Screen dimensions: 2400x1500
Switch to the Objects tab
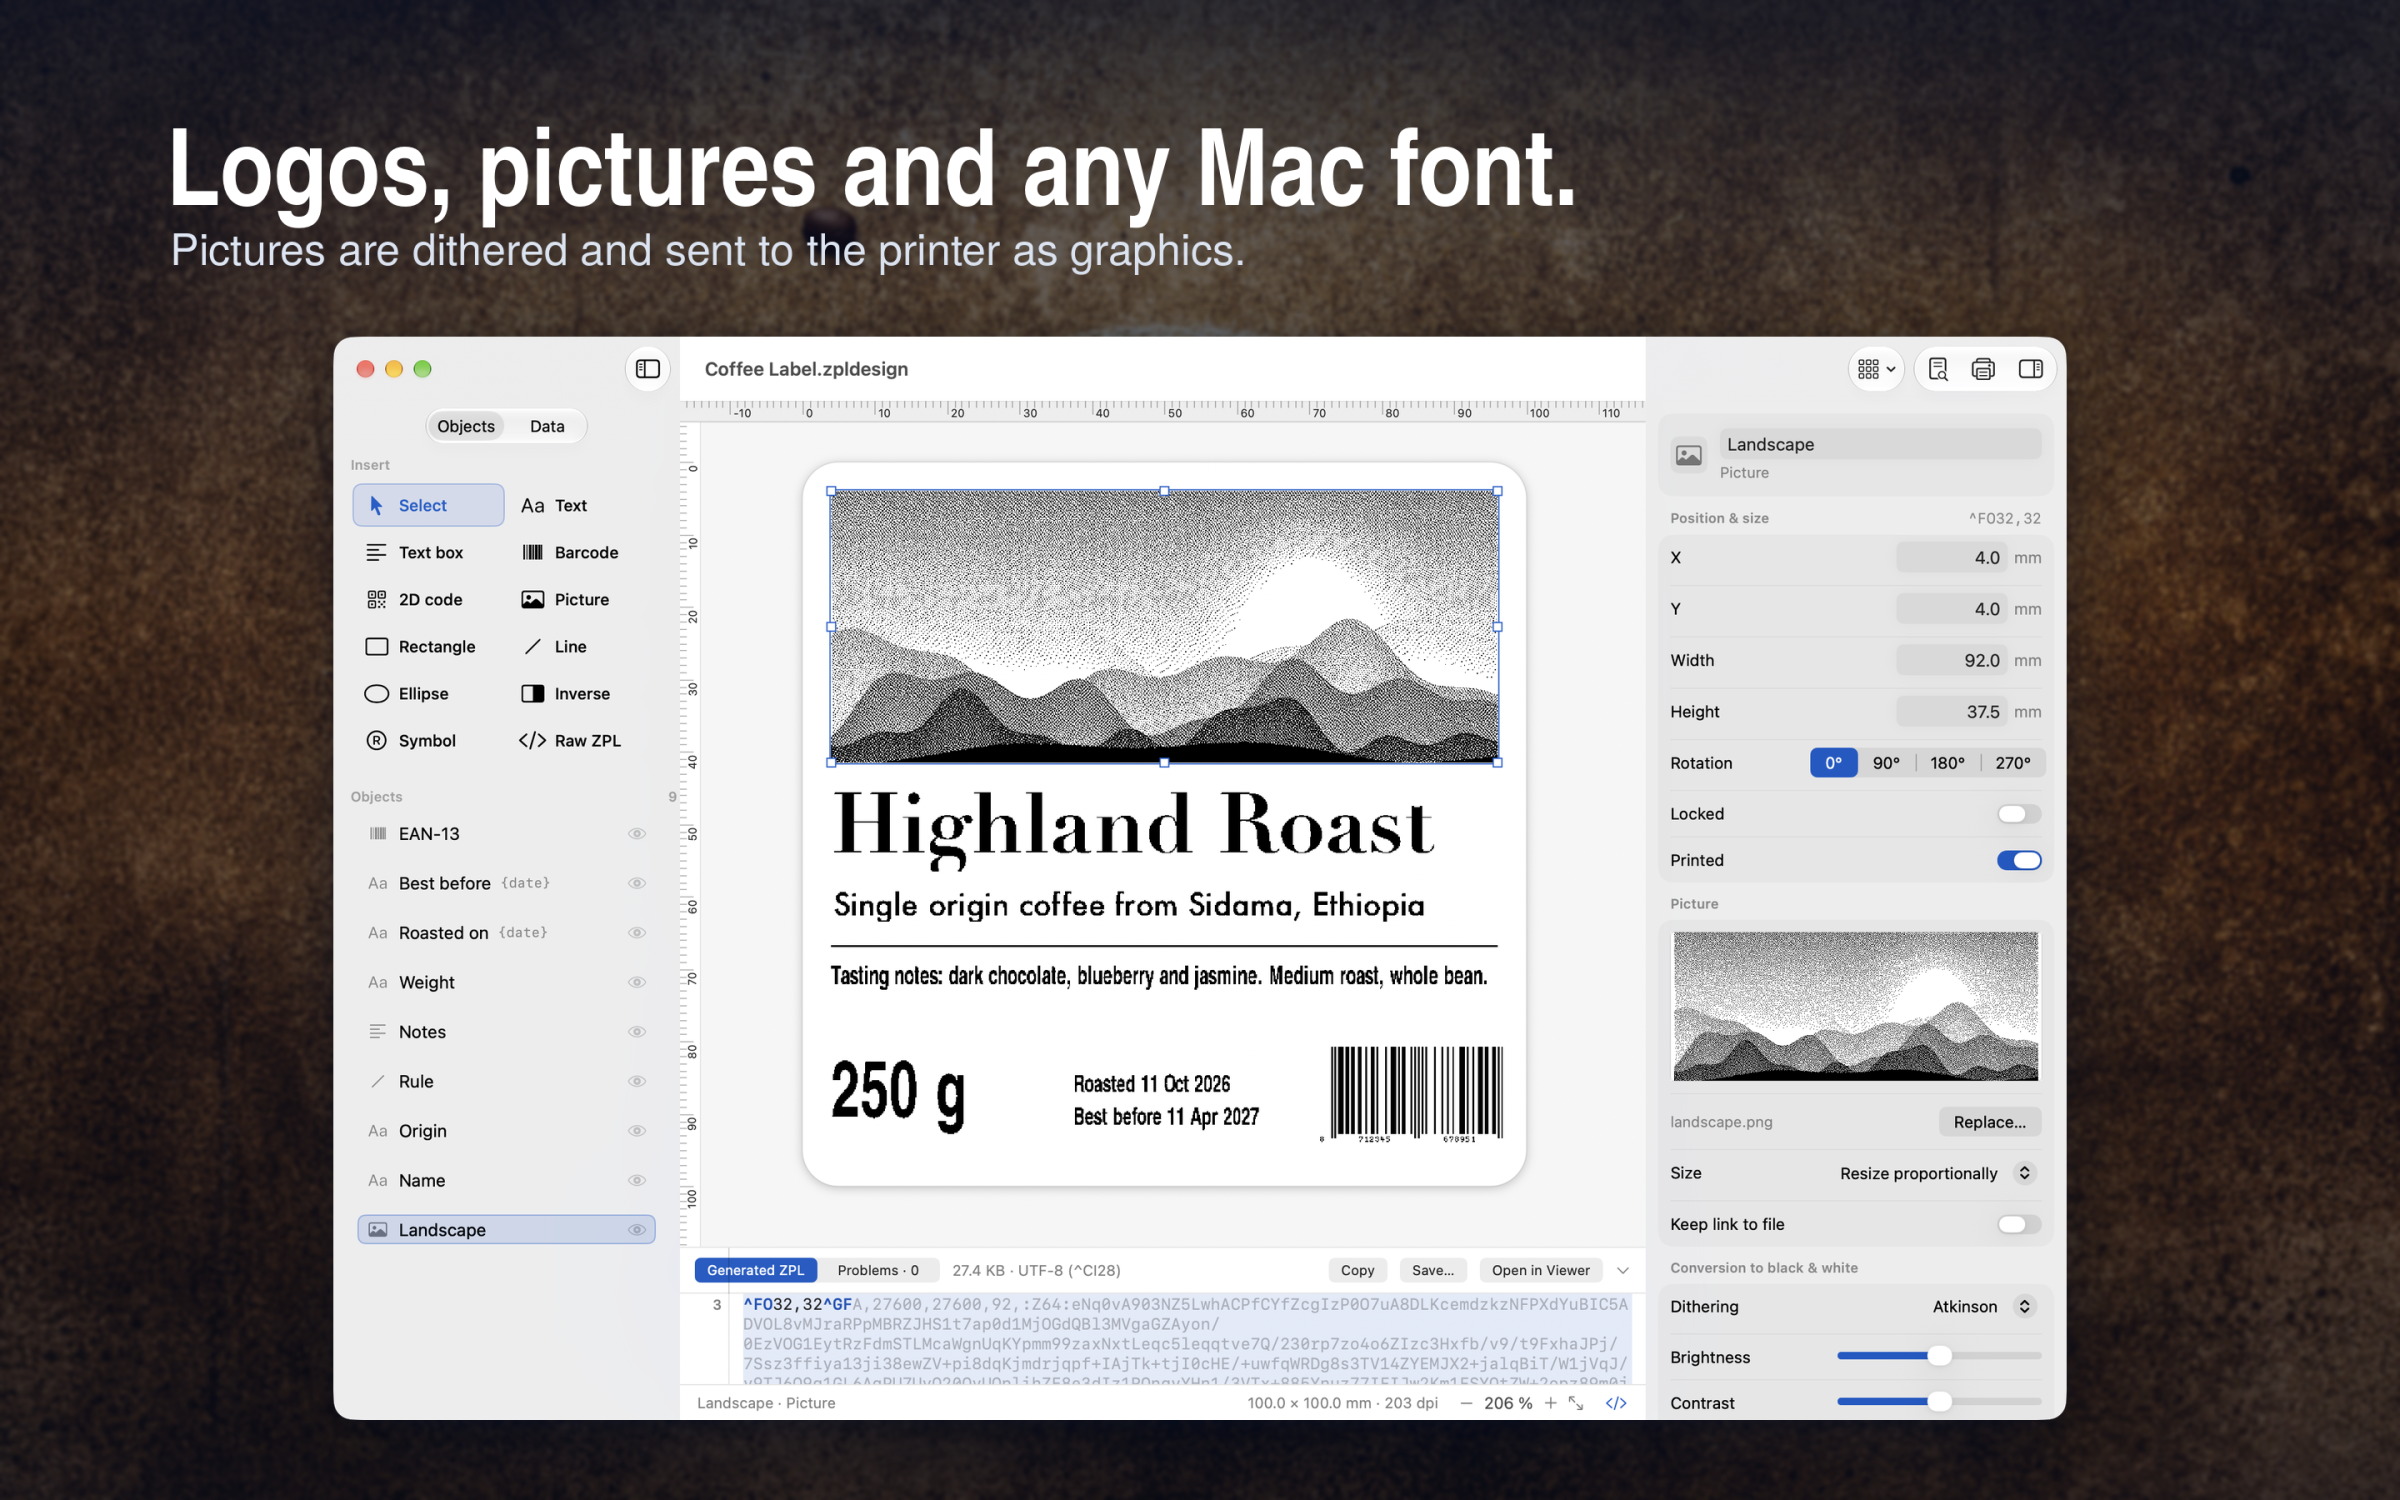tap(466, 426)
